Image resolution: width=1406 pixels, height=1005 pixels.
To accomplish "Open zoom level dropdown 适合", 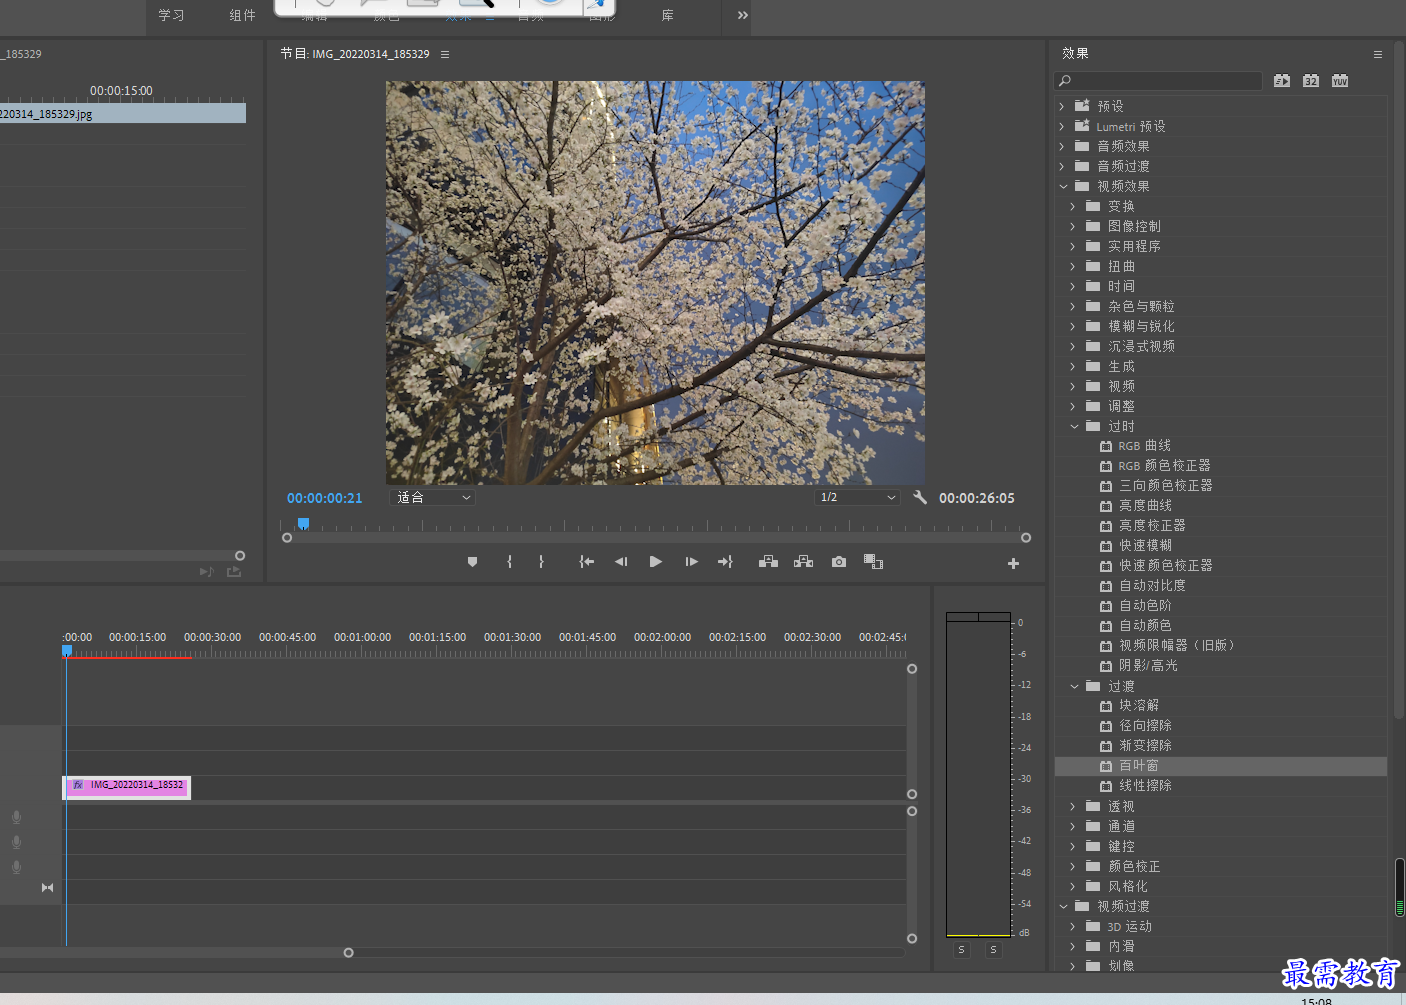I will pyautogui.click(x=432, y=497).
